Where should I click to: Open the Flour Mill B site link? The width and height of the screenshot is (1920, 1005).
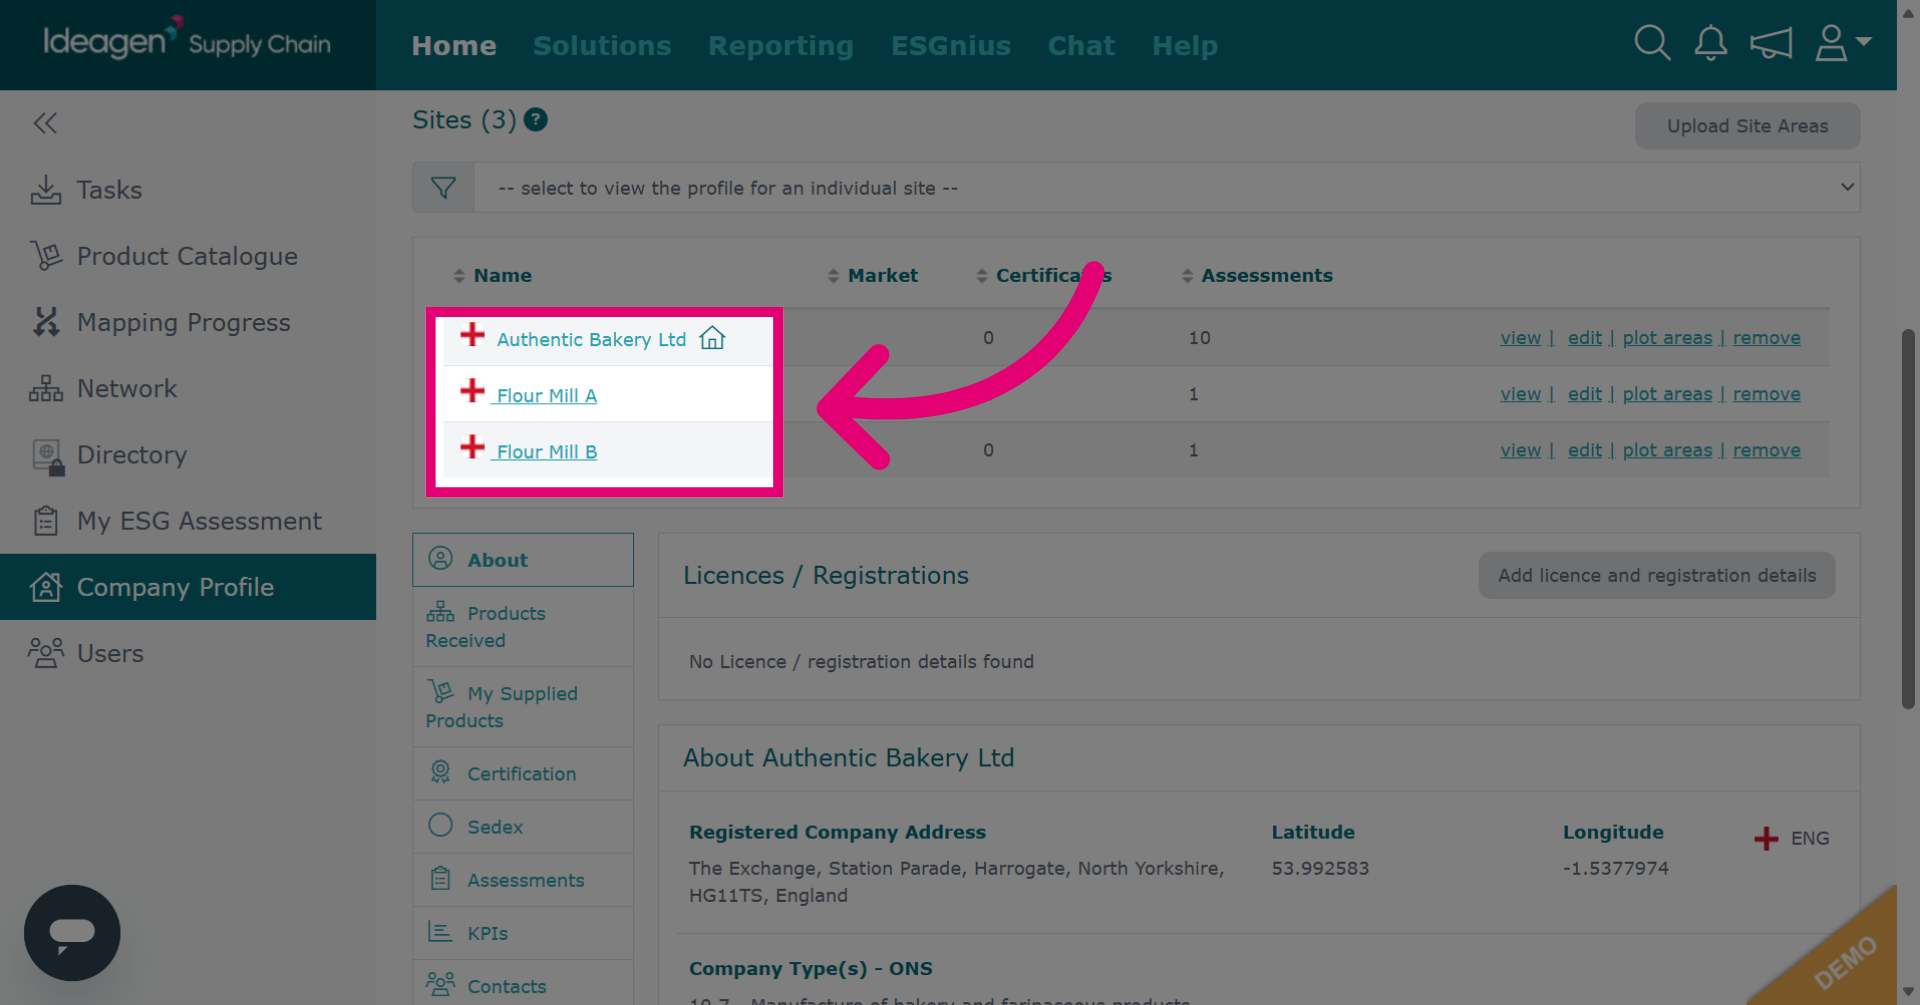coord(546,451)
